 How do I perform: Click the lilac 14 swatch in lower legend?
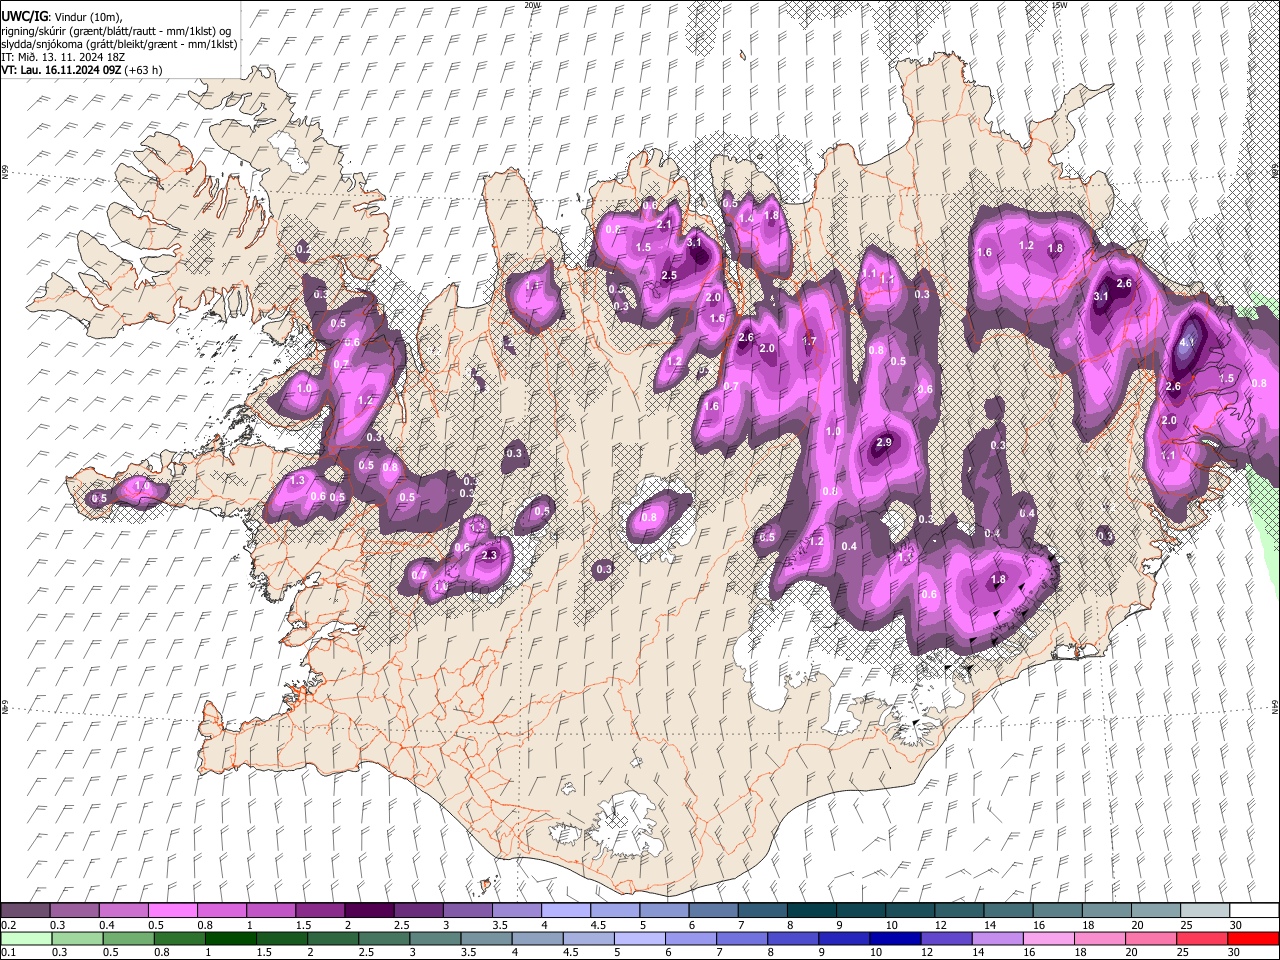tap(997, 938)
